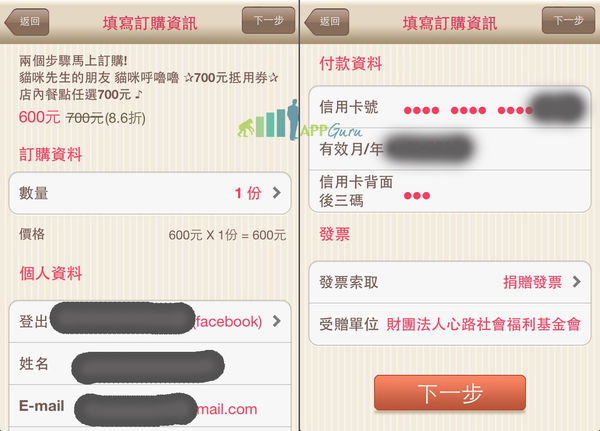The image size is (600, 431).
Task: Expand the 數量 quantity chevron
Action: pyautogui.click(x=277, y=193)
